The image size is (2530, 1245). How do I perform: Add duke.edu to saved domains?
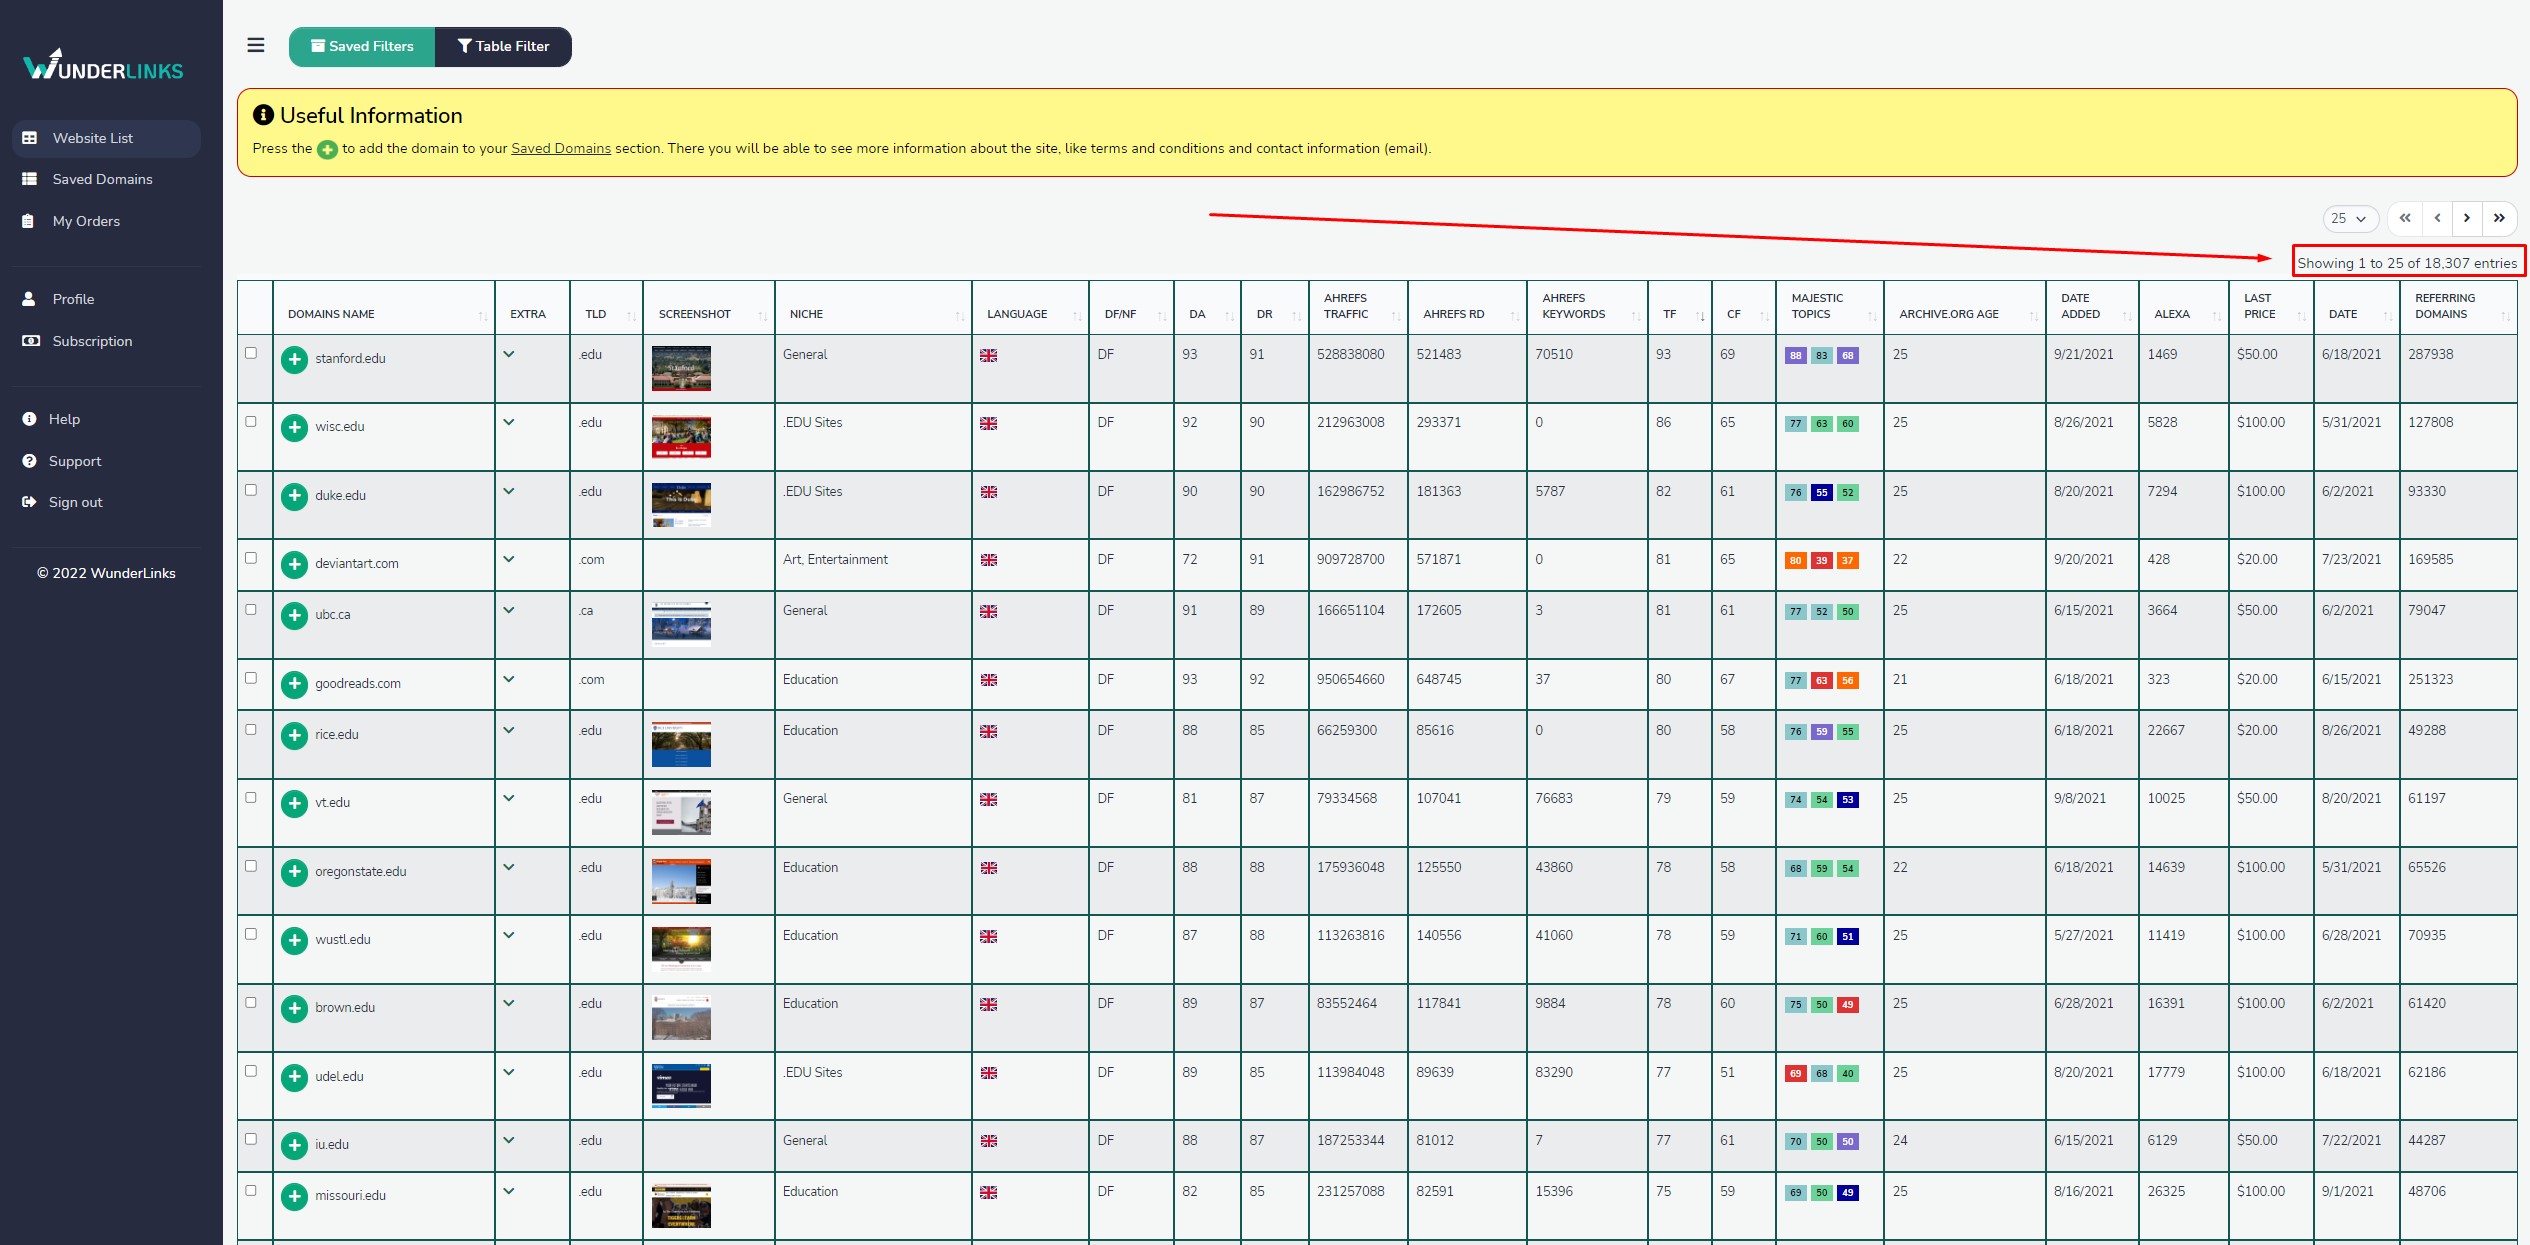point(294,496)
